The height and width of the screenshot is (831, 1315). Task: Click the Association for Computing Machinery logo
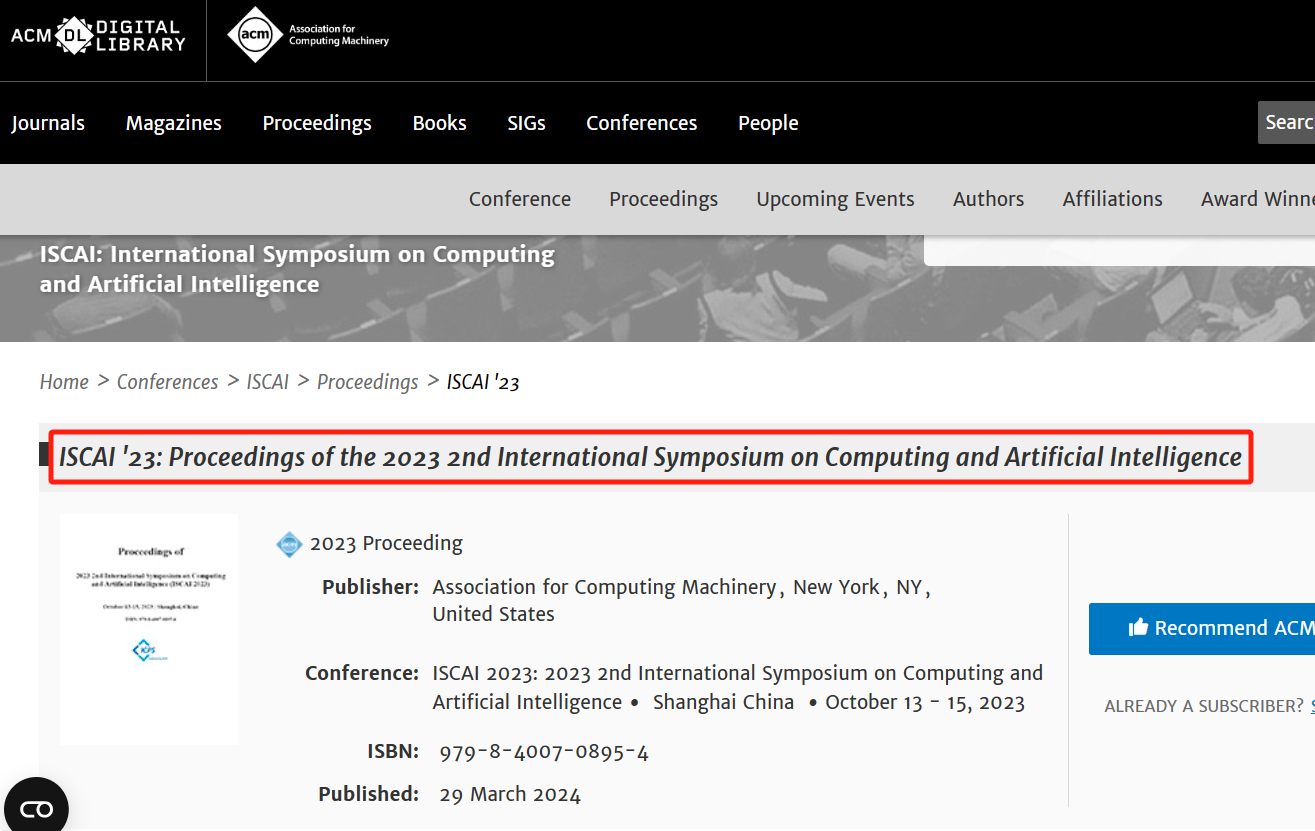click(x=308, y=36)
